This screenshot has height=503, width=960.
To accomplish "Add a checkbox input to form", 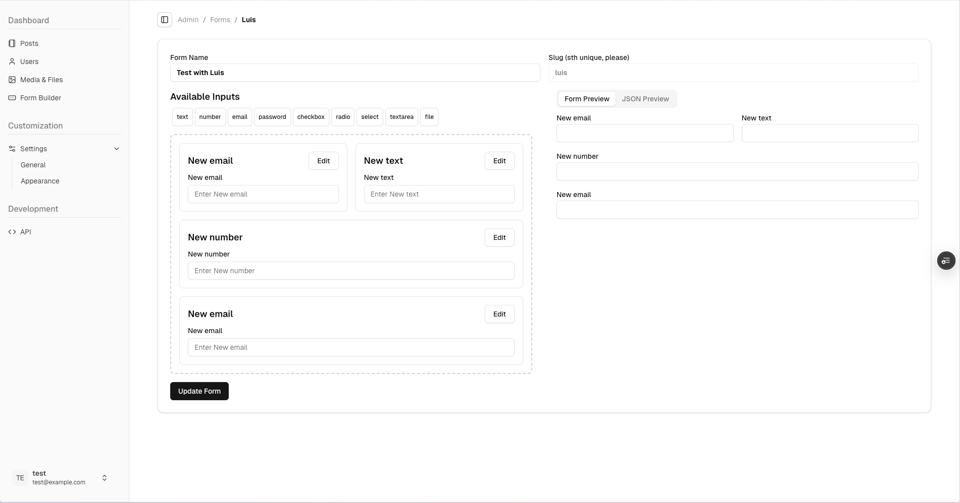I will [x=310, y=117].
